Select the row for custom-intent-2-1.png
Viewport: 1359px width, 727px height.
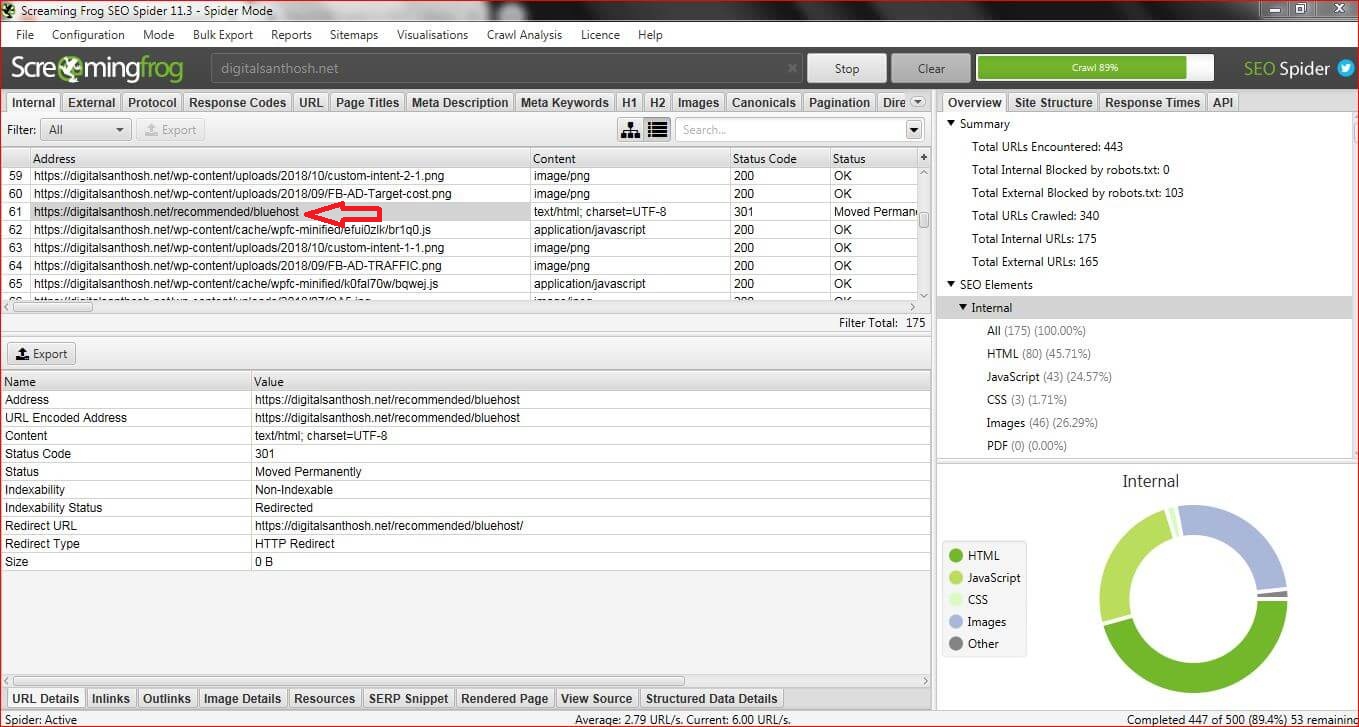tap(459, 176)
